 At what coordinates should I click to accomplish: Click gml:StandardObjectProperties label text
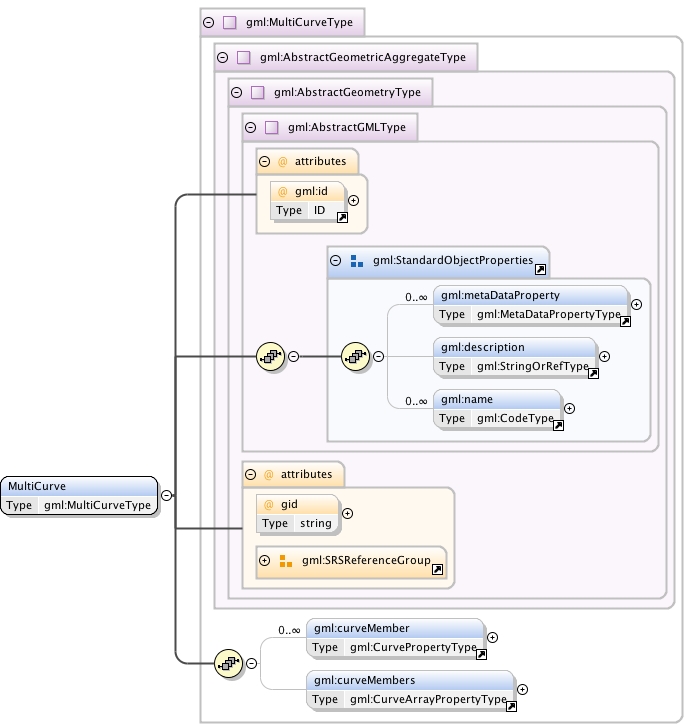coord(453,260)
